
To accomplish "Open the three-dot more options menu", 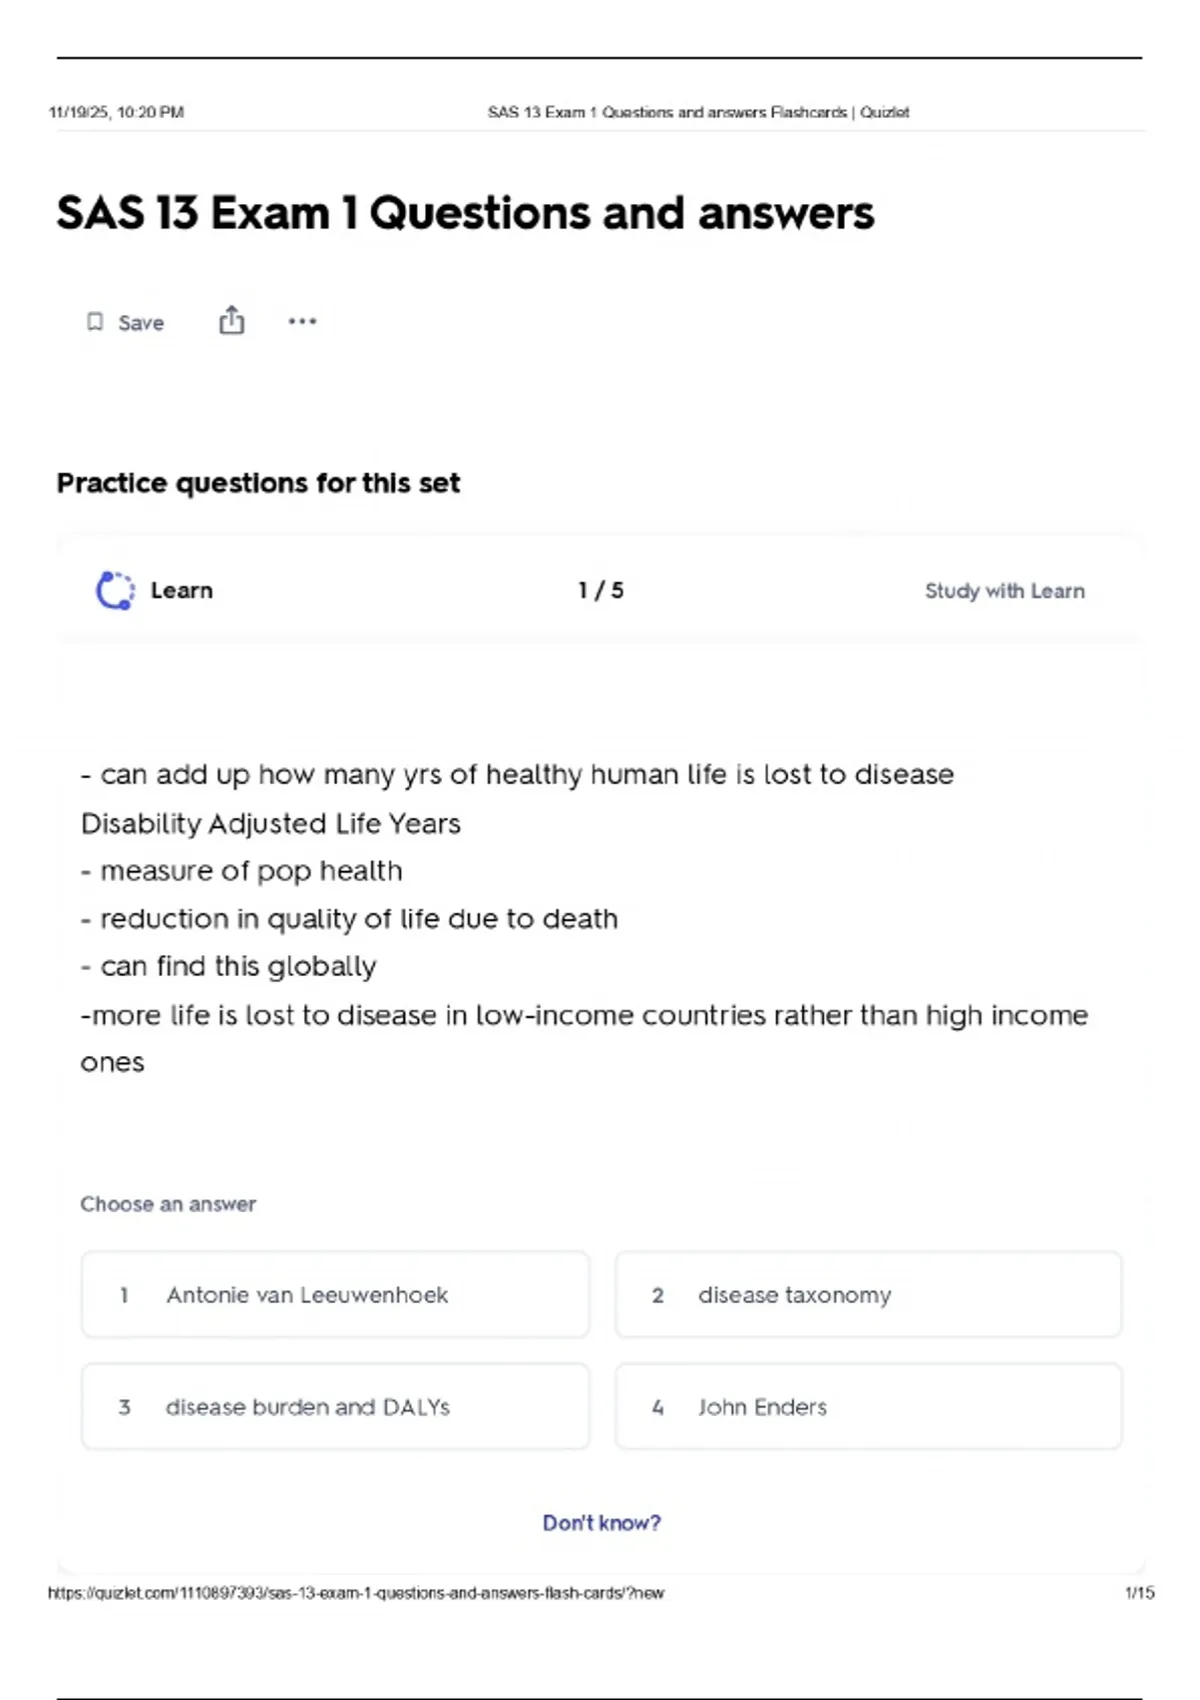I will 302,321.
